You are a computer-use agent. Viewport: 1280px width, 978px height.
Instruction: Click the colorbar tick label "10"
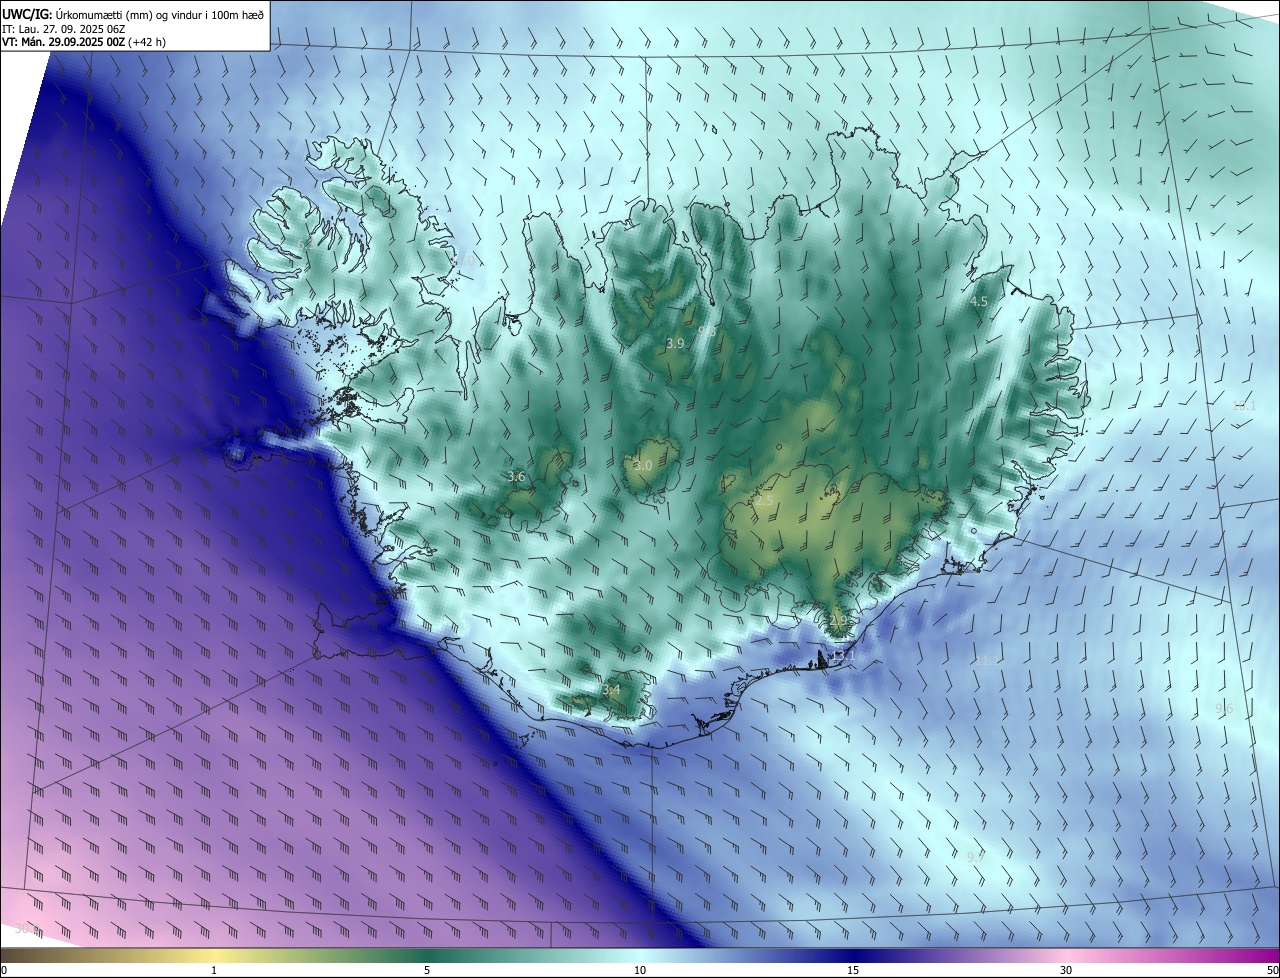click(640, 970)
